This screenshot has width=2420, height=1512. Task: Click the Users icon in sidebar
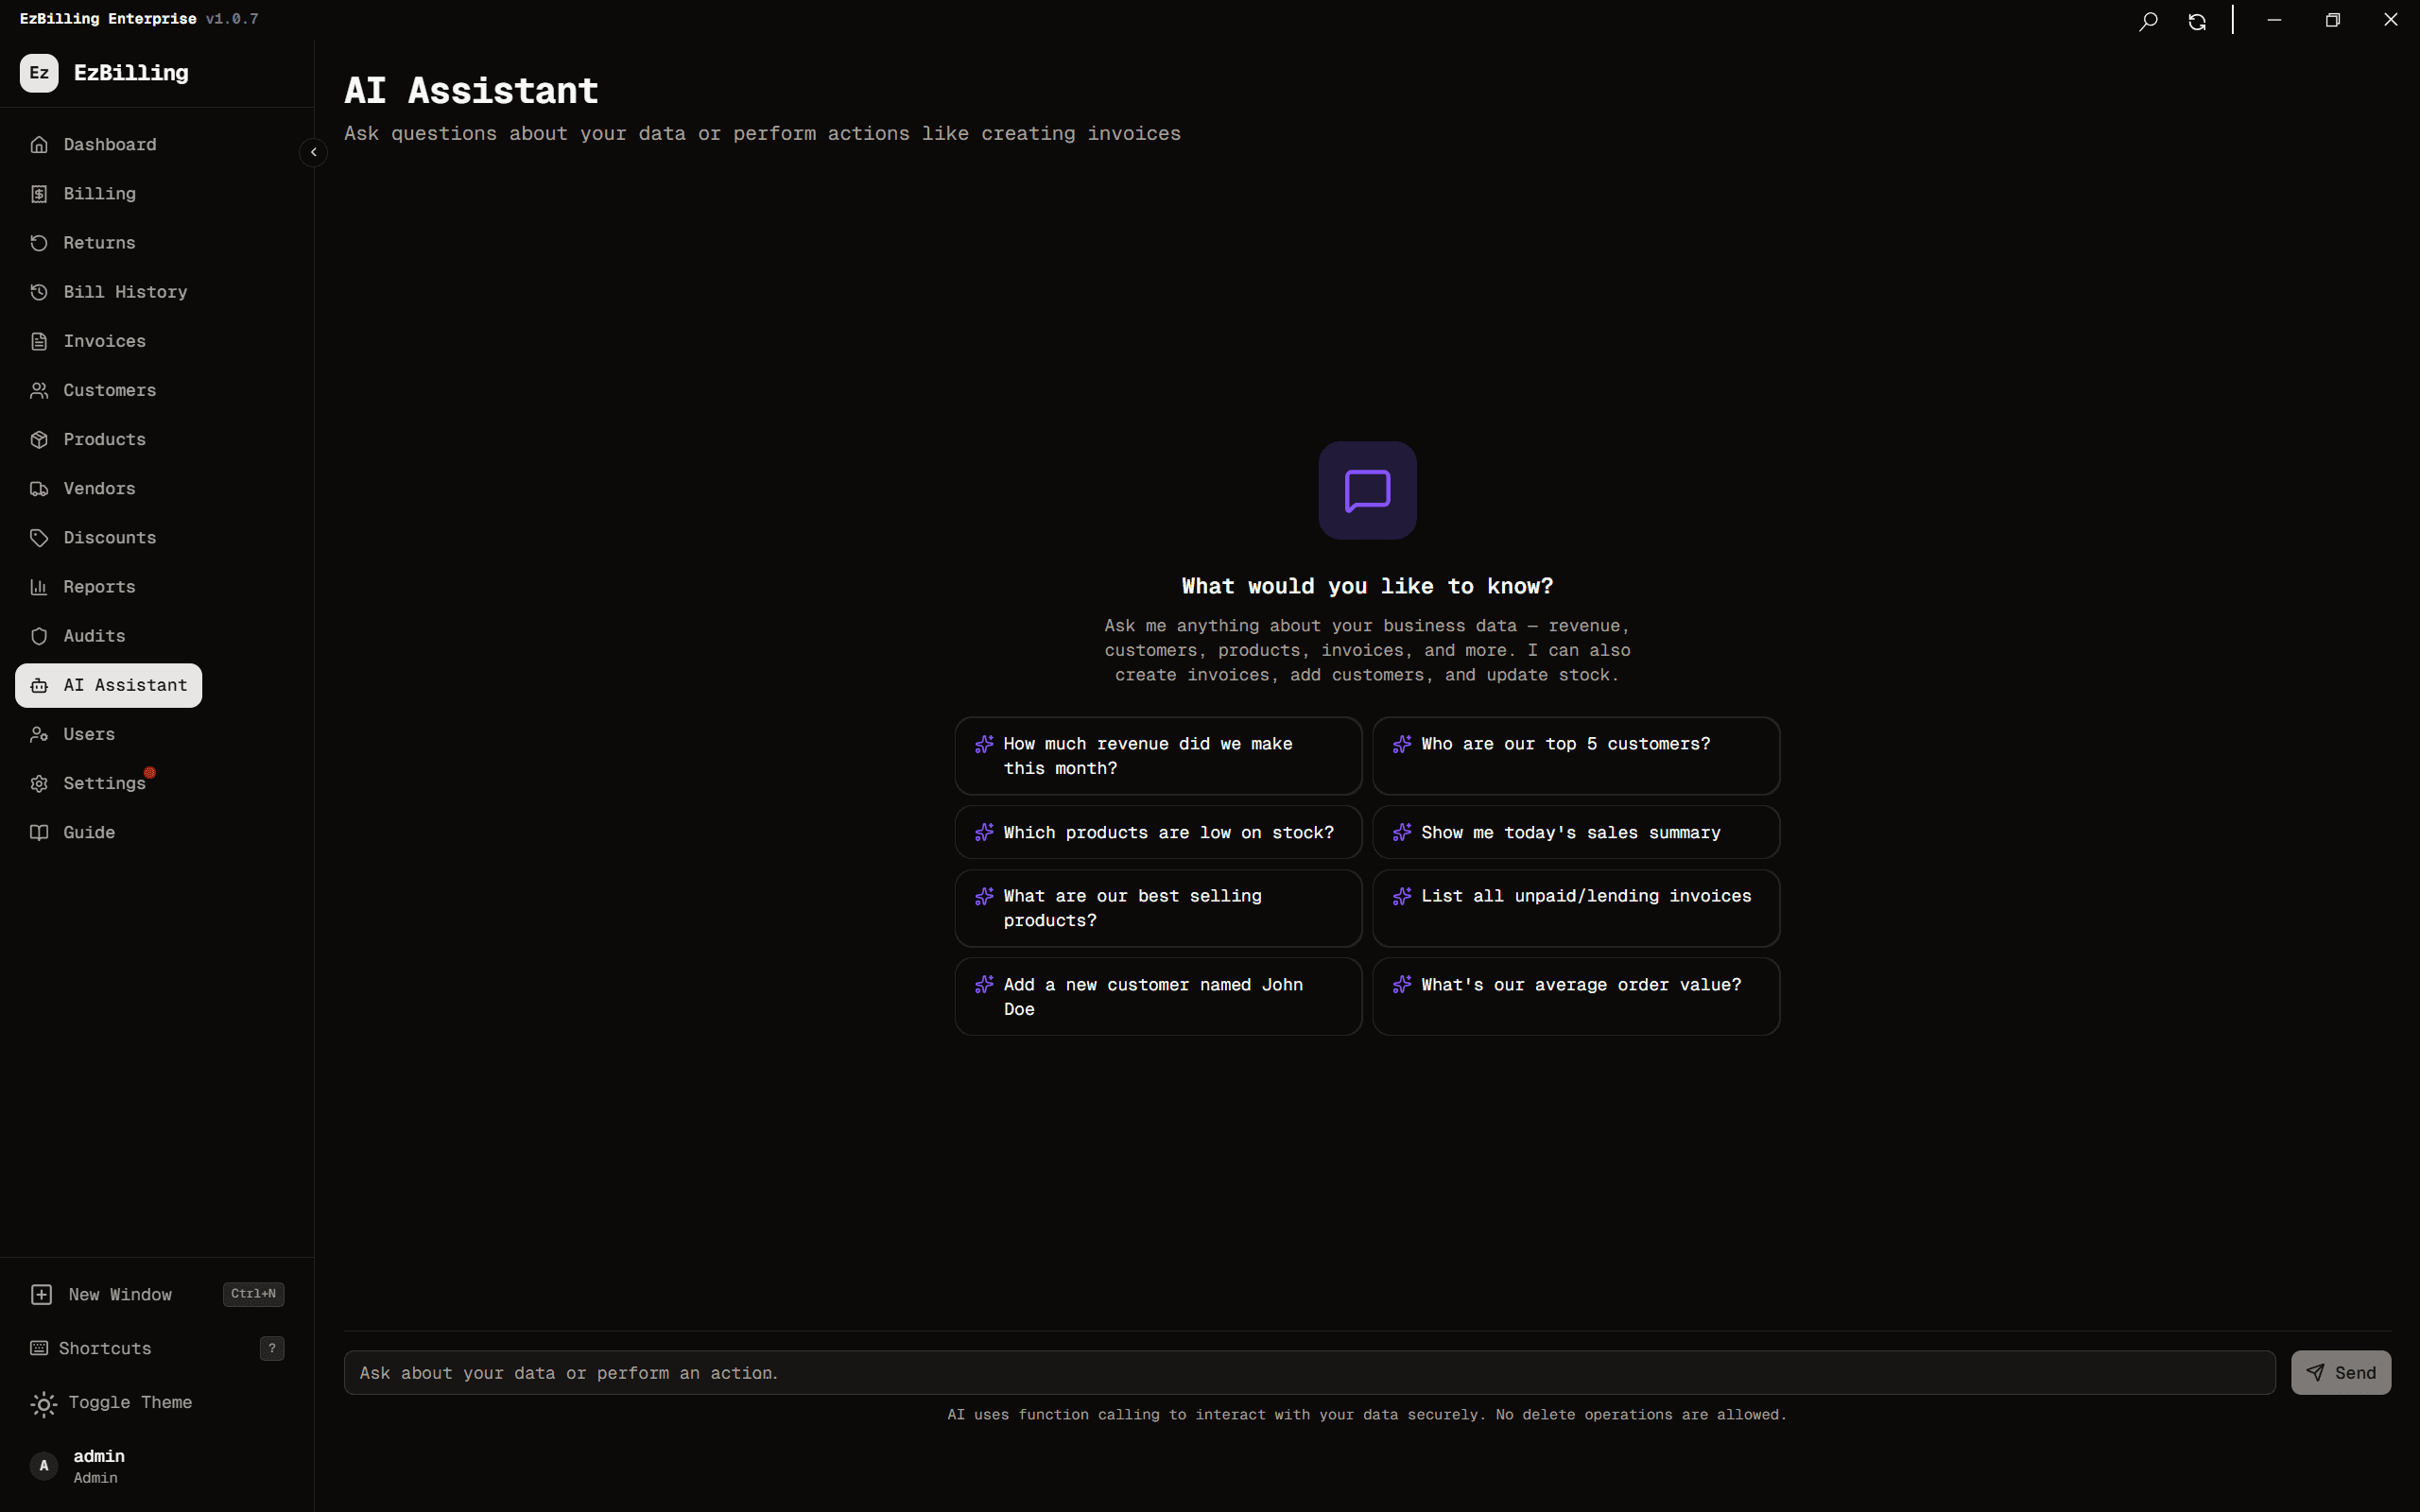point(39,734)
